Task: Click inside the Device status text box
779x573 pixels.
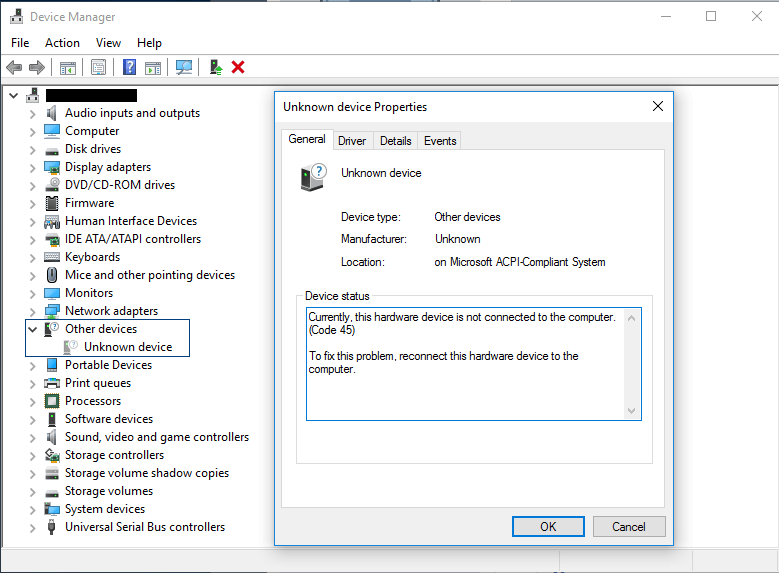Action: click(x=466, y=390)
